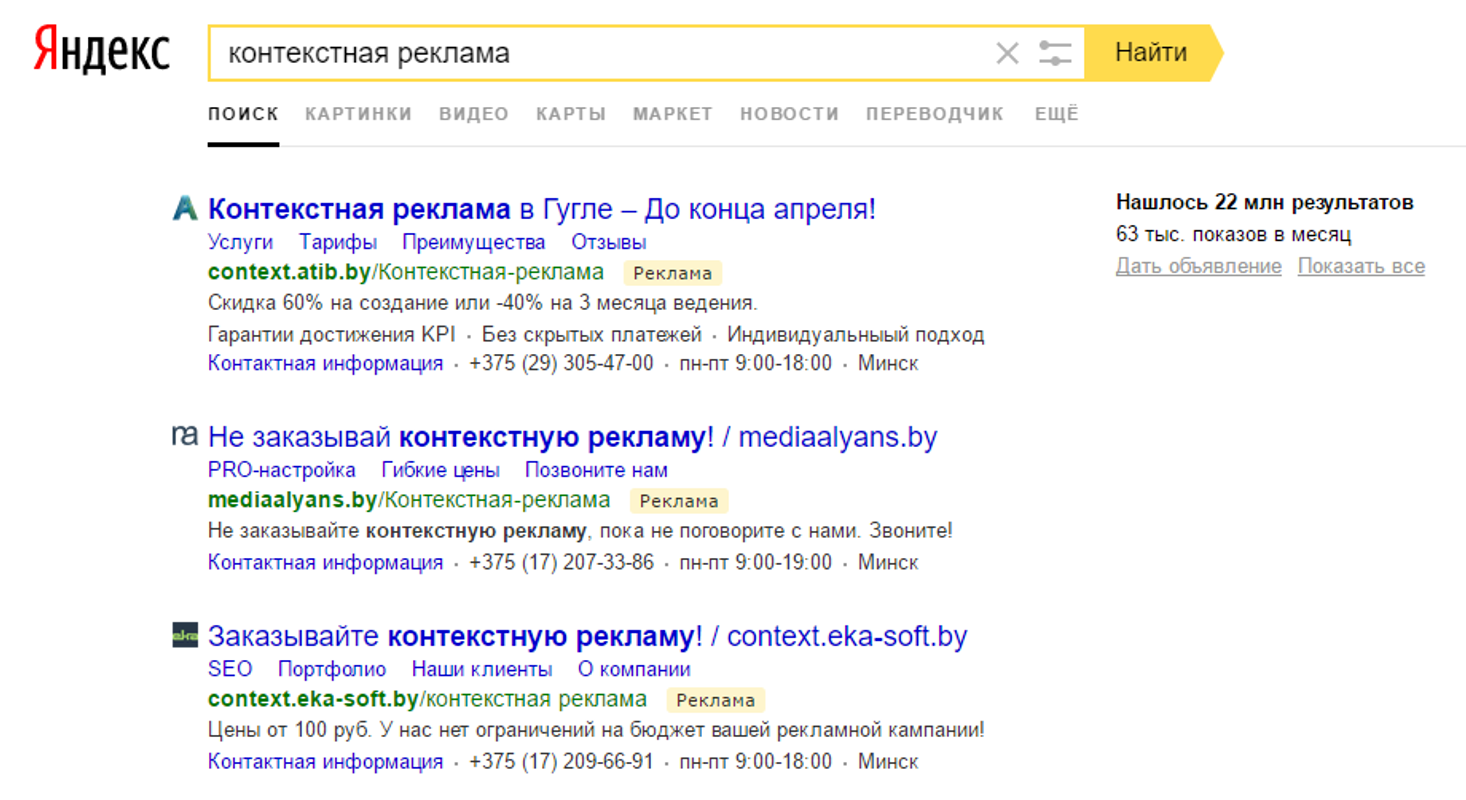Expand the Ещё menu
This screenshot has height=800, width=1466.
click(1057, 114)
